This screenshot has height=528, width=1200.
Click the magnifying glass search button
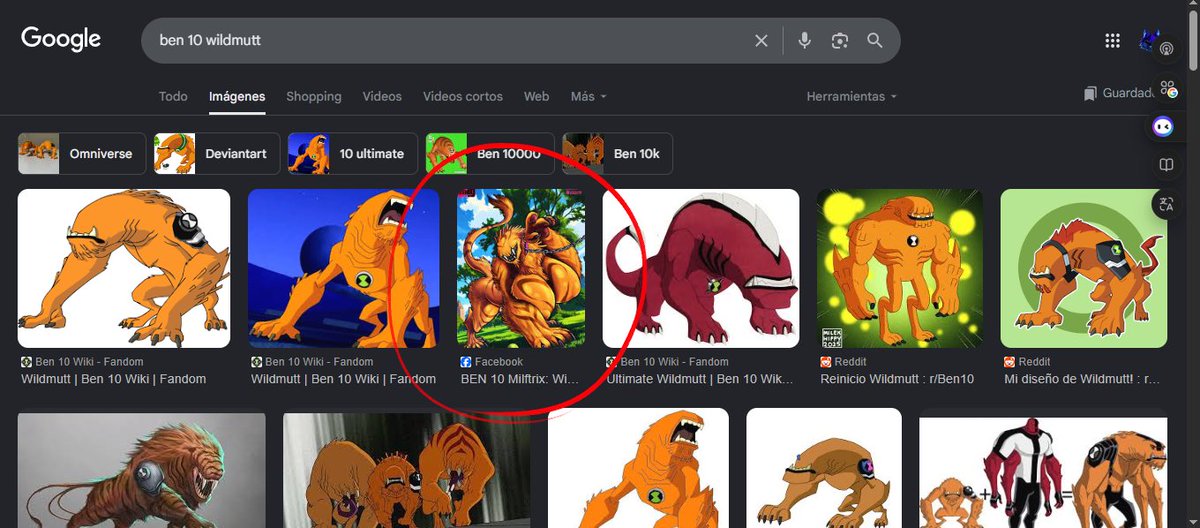(875, 41)
